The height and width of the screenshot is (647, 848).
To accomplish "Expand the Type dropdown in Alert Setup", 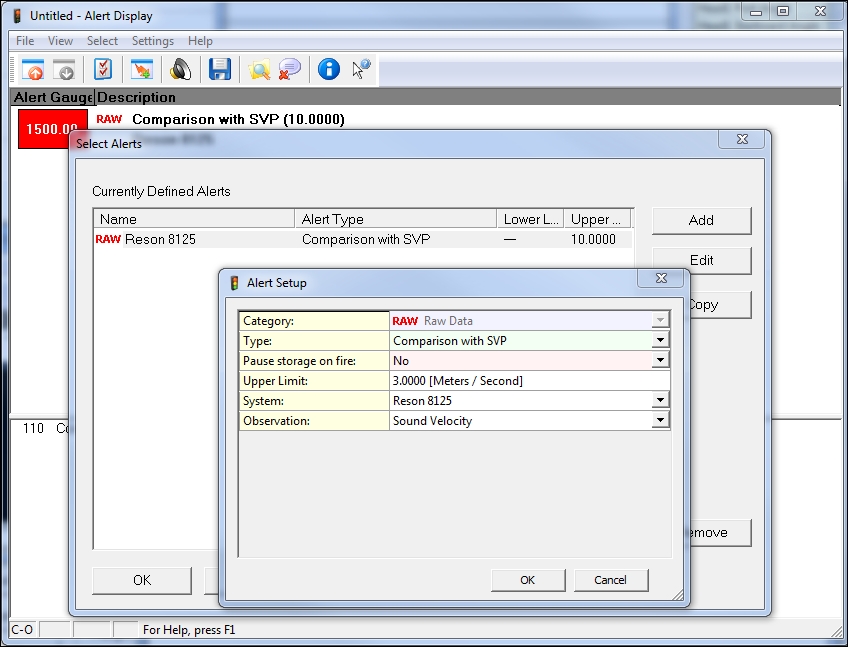I will (x=660, y=341).
